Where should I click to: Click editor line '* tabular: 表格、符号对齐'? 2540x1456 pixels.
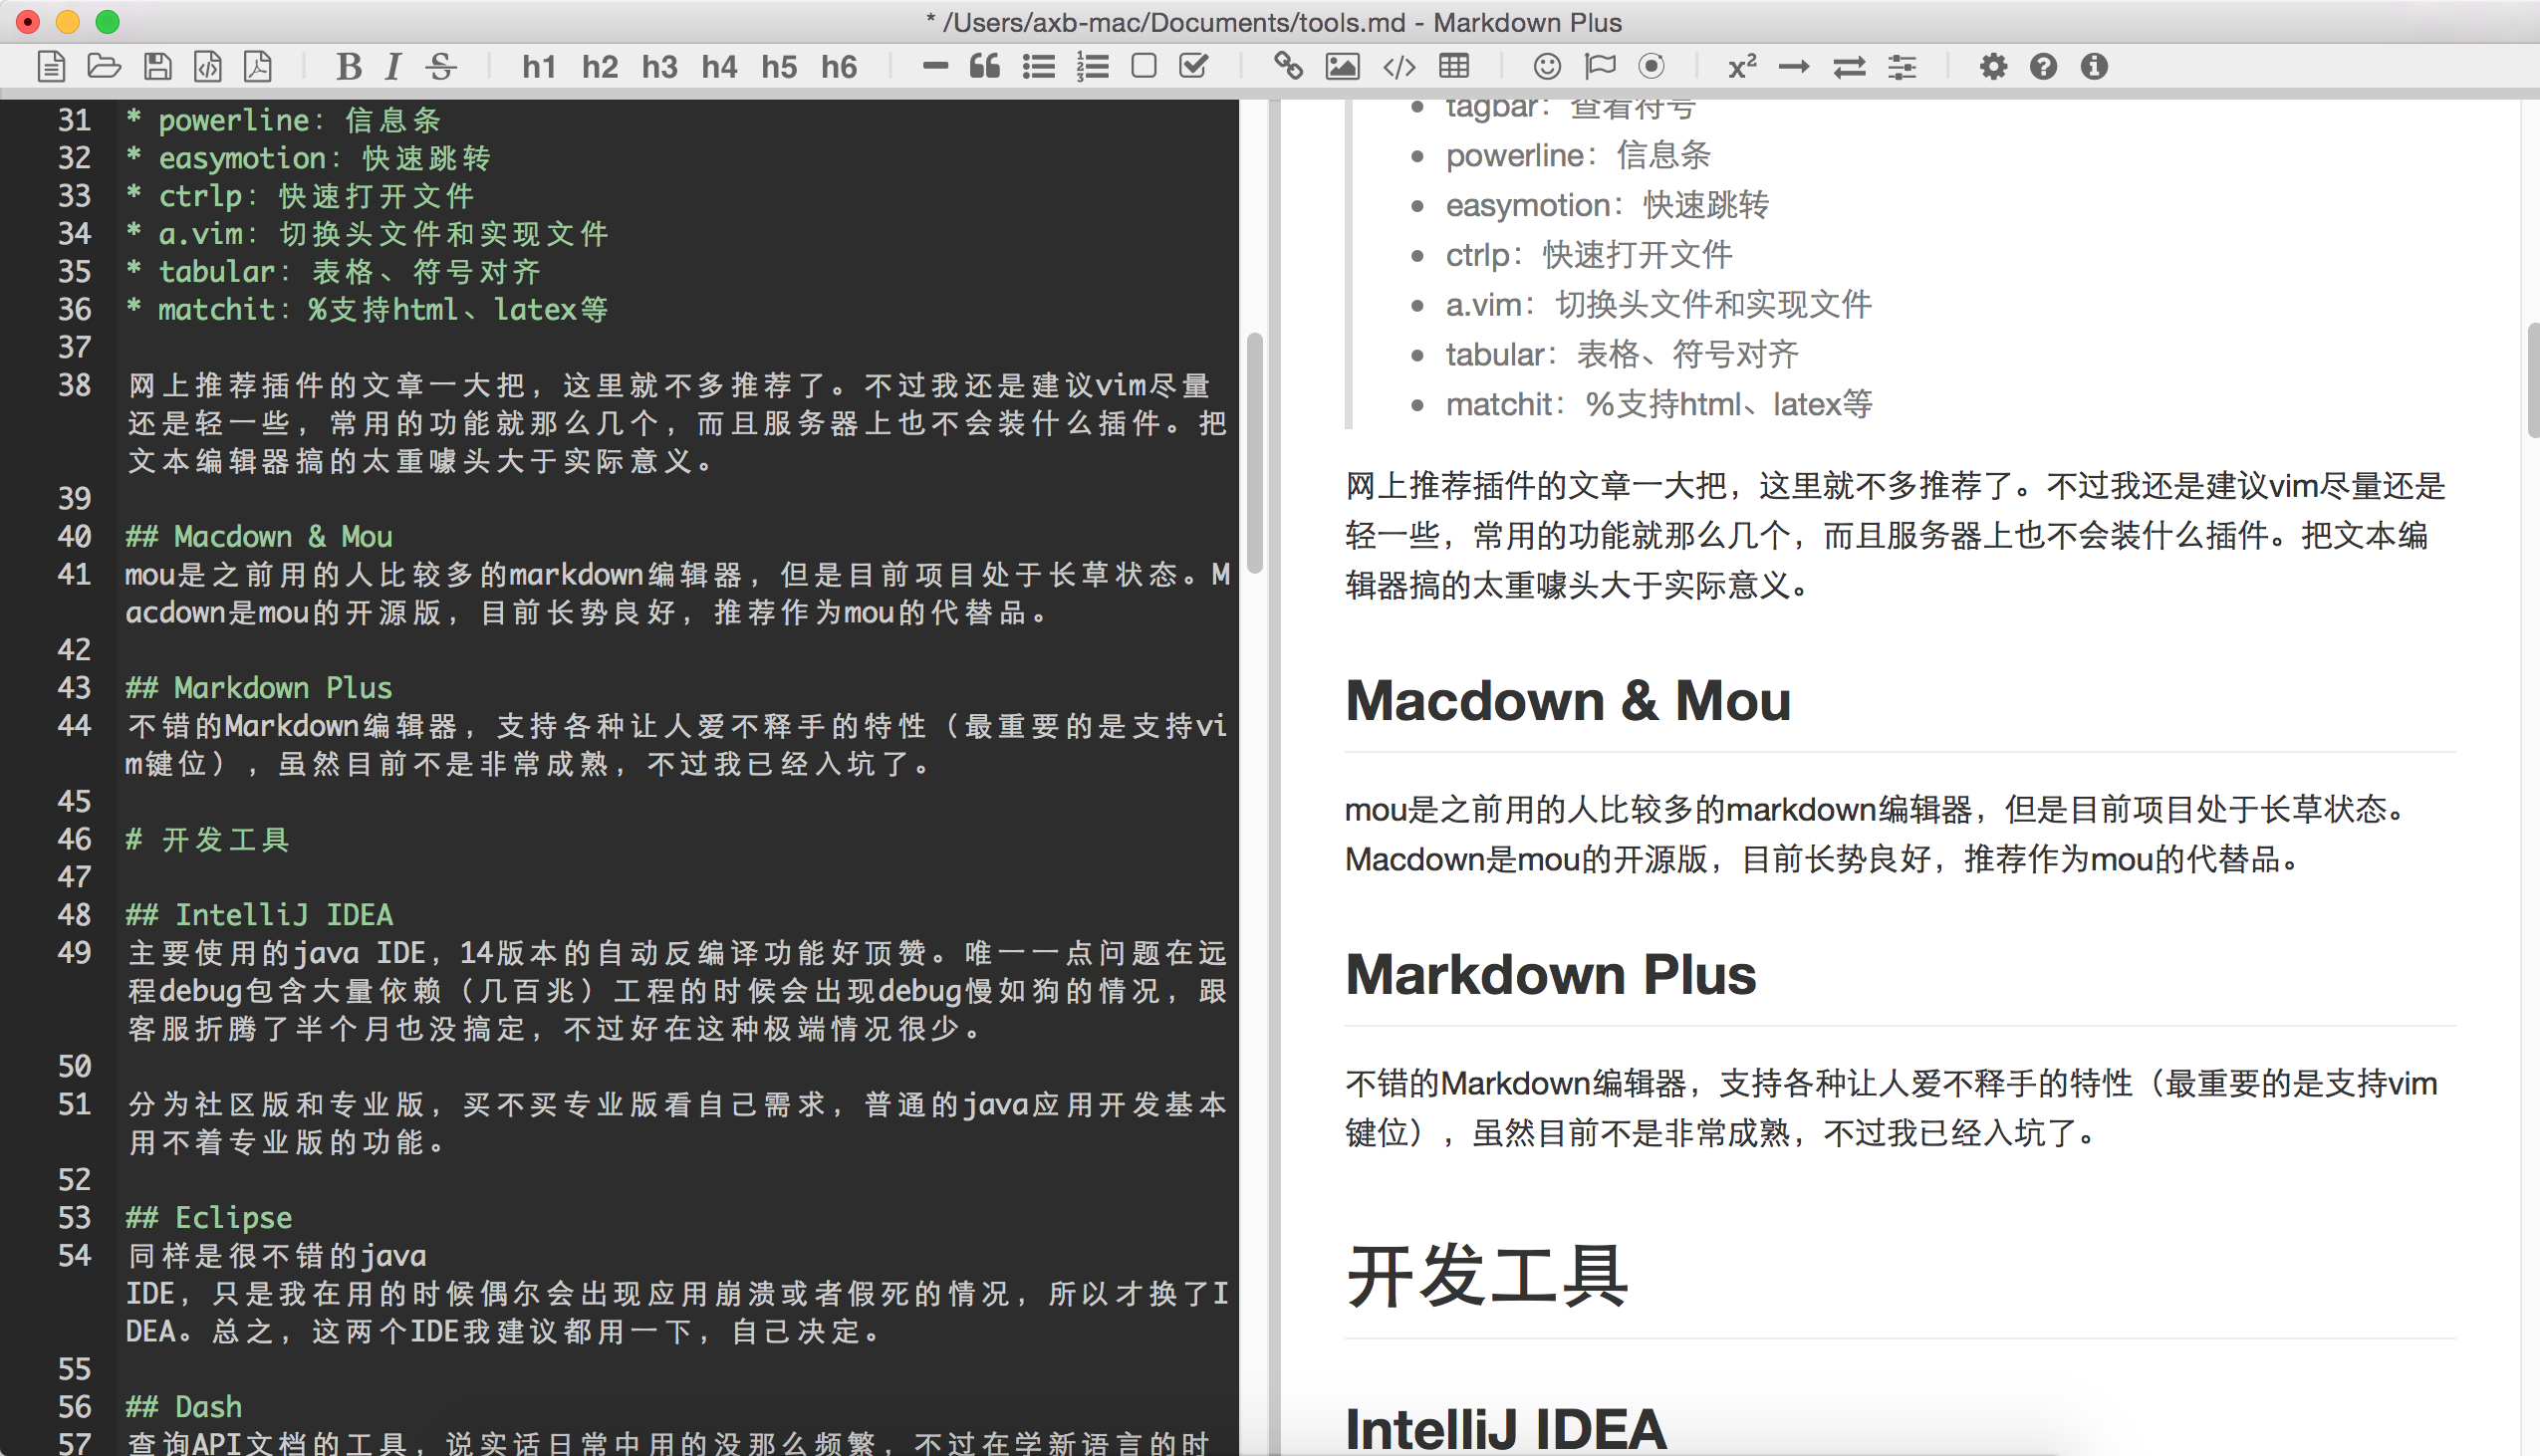333,272
